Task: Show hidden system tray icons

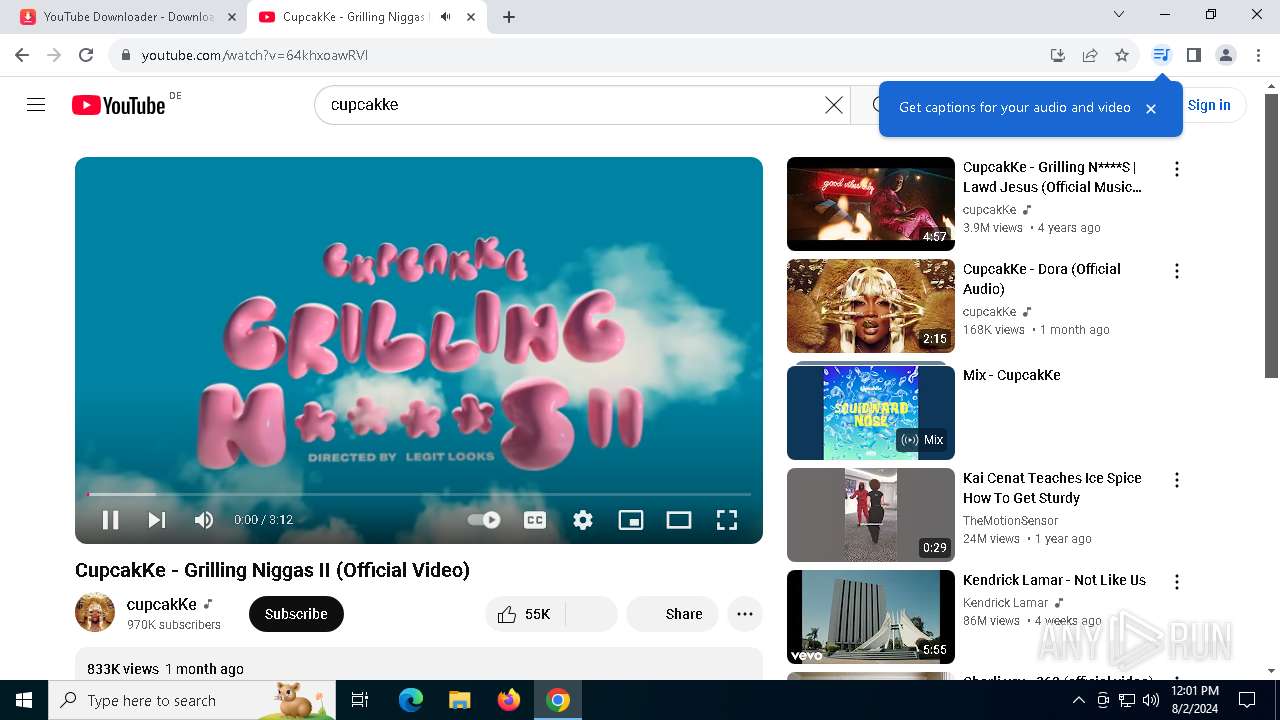Action: pyautogui.click(x=1079, y=700)
